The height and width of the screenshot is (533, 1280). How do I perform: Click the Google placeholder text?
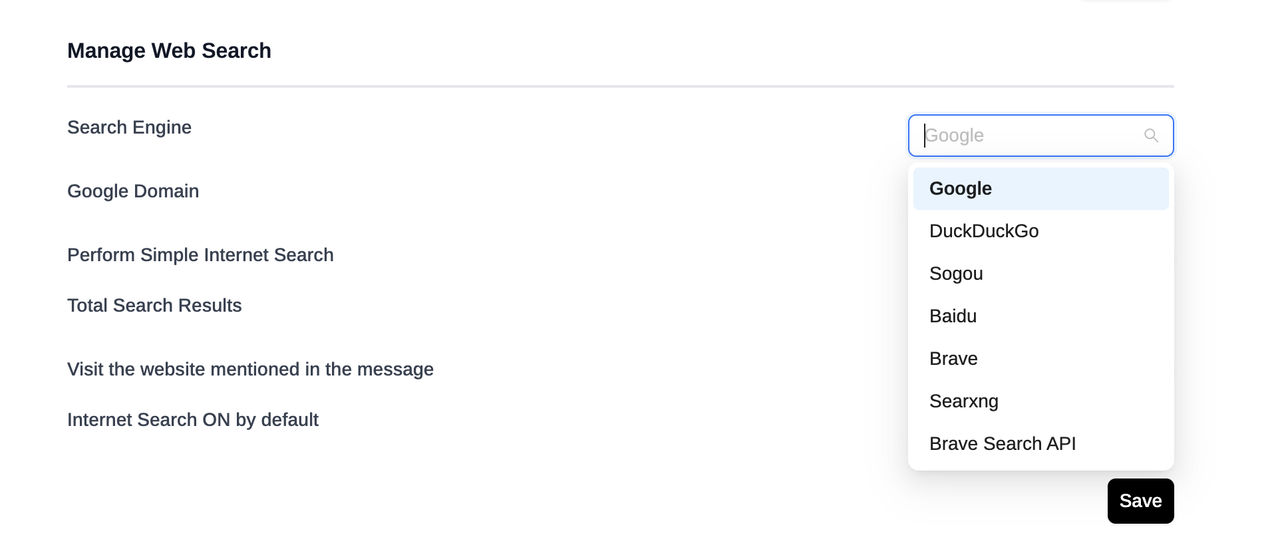click(956, 136)
